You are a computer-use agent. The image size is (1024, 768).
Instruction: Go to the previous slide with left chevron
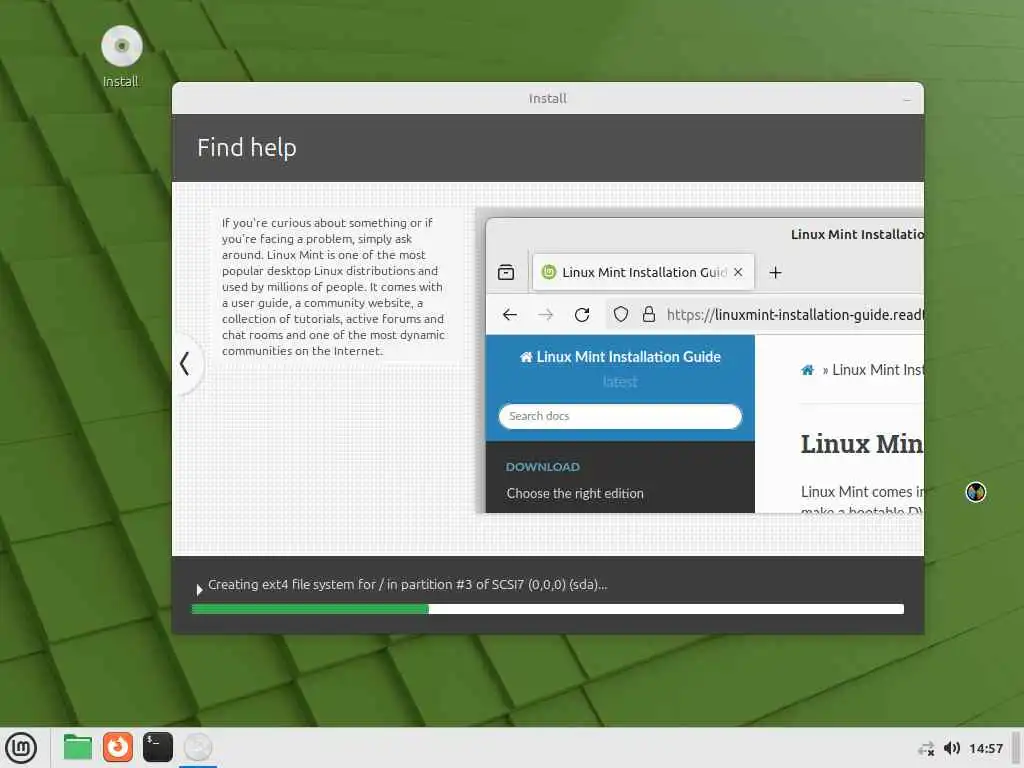point(185,364)
